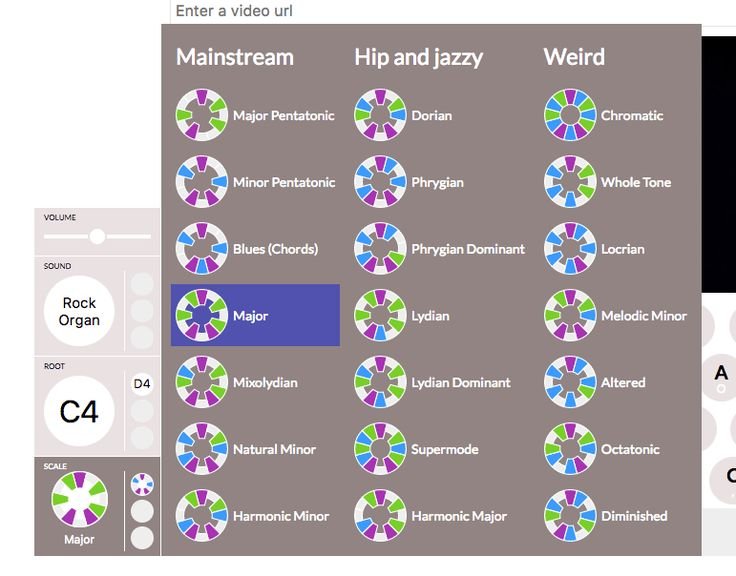Click the Supermode label text
Screen dimensions: 736x576
click(x=445, y=449)
